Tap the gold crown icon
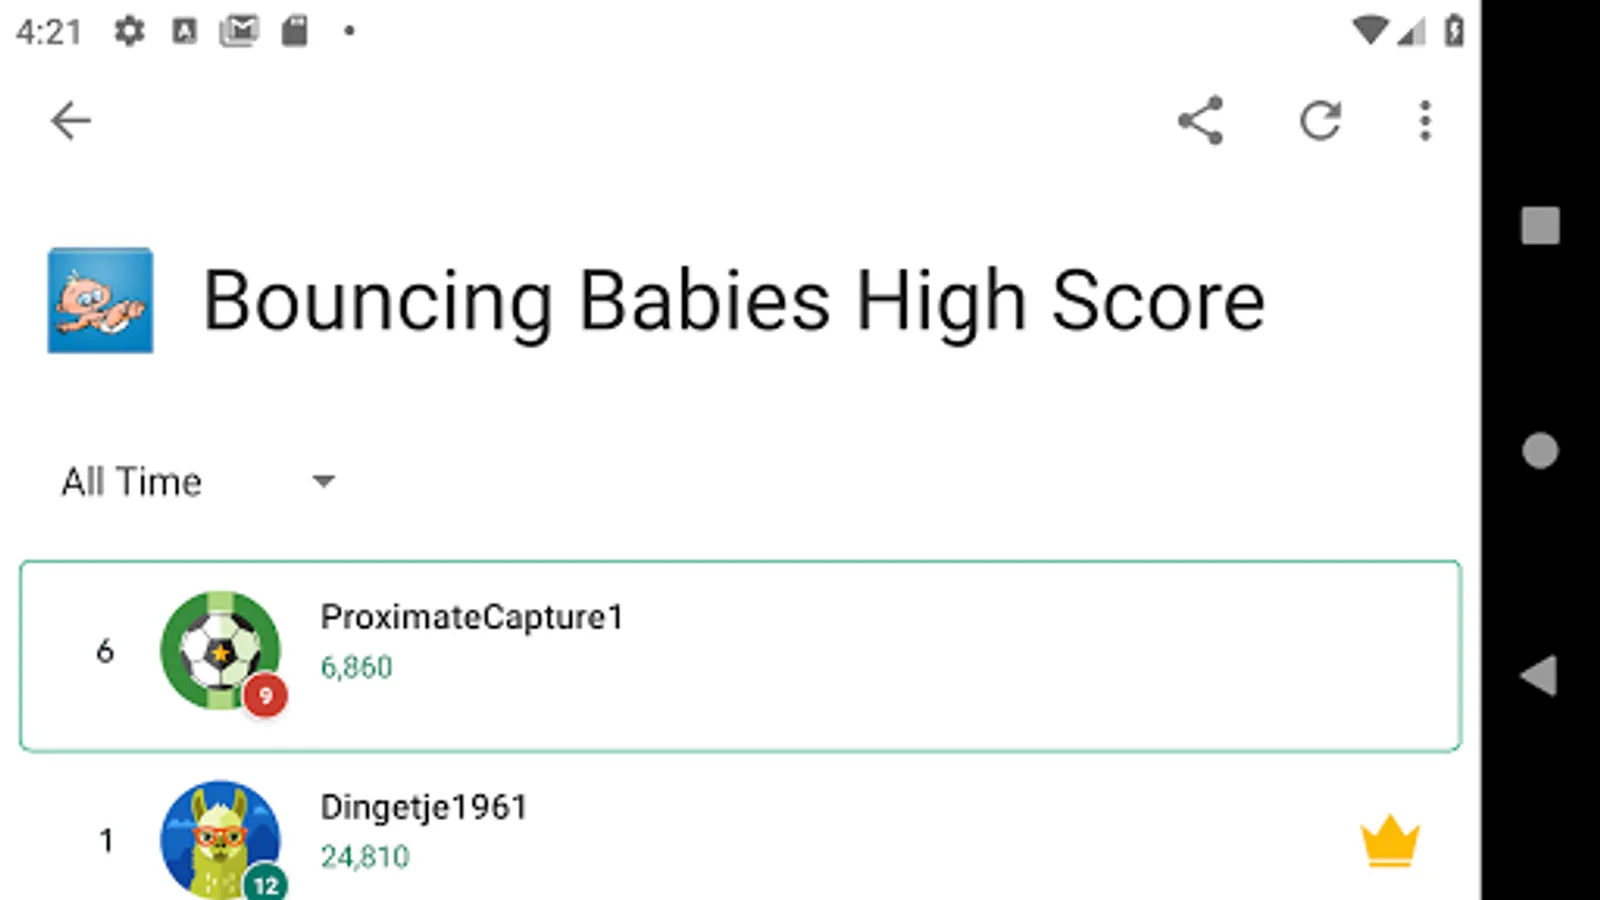The height and width of the screenshot is (900, 1600). point(1390,841)
